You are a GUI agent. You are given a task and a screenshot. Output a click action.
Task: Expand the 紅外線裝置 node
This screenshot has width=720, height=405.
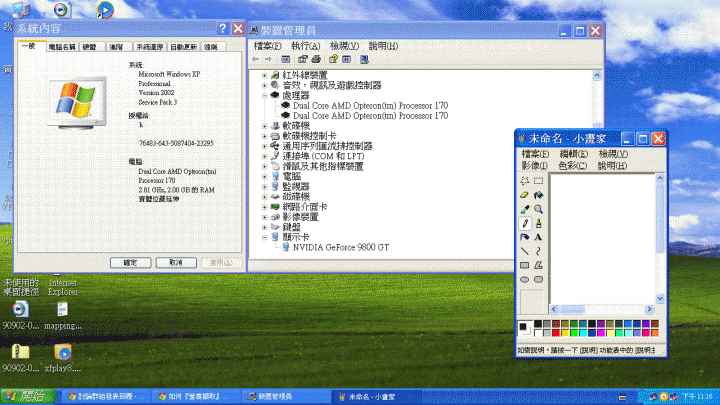pos(264,75)
